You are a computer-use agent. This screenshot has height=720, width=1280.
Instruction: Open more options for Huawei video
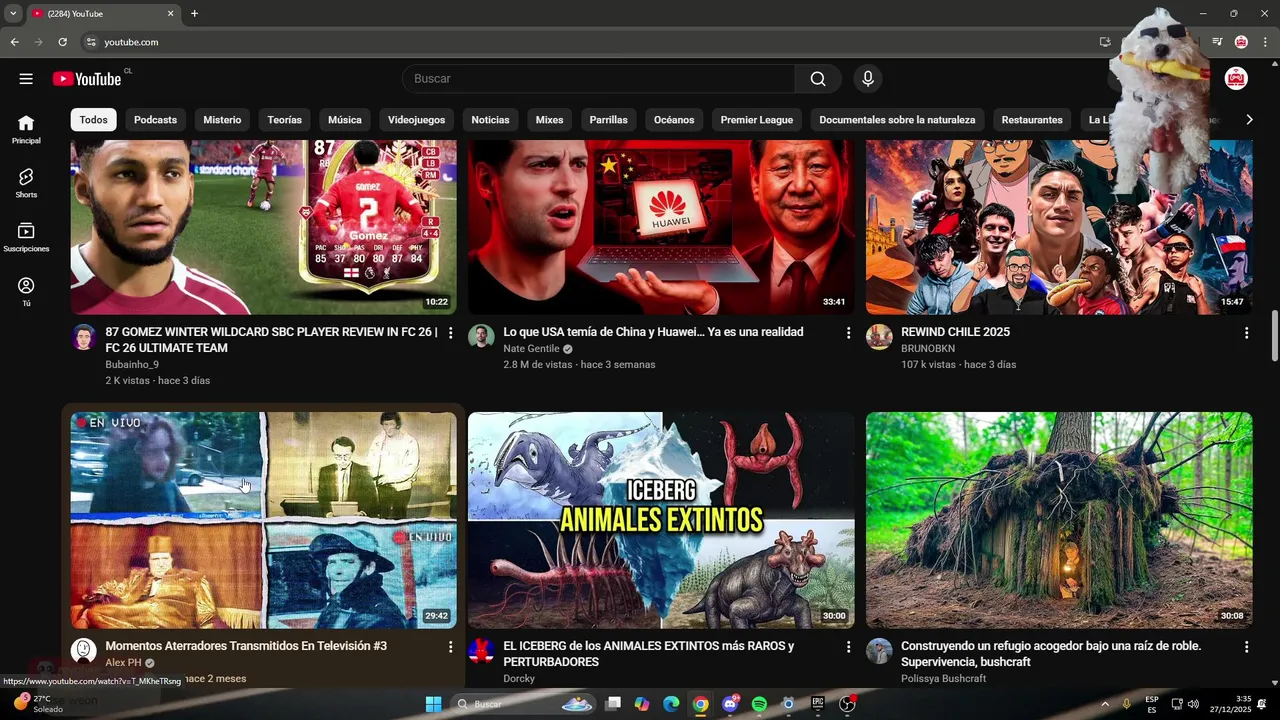pyautogui.click(x=848, y=333)
